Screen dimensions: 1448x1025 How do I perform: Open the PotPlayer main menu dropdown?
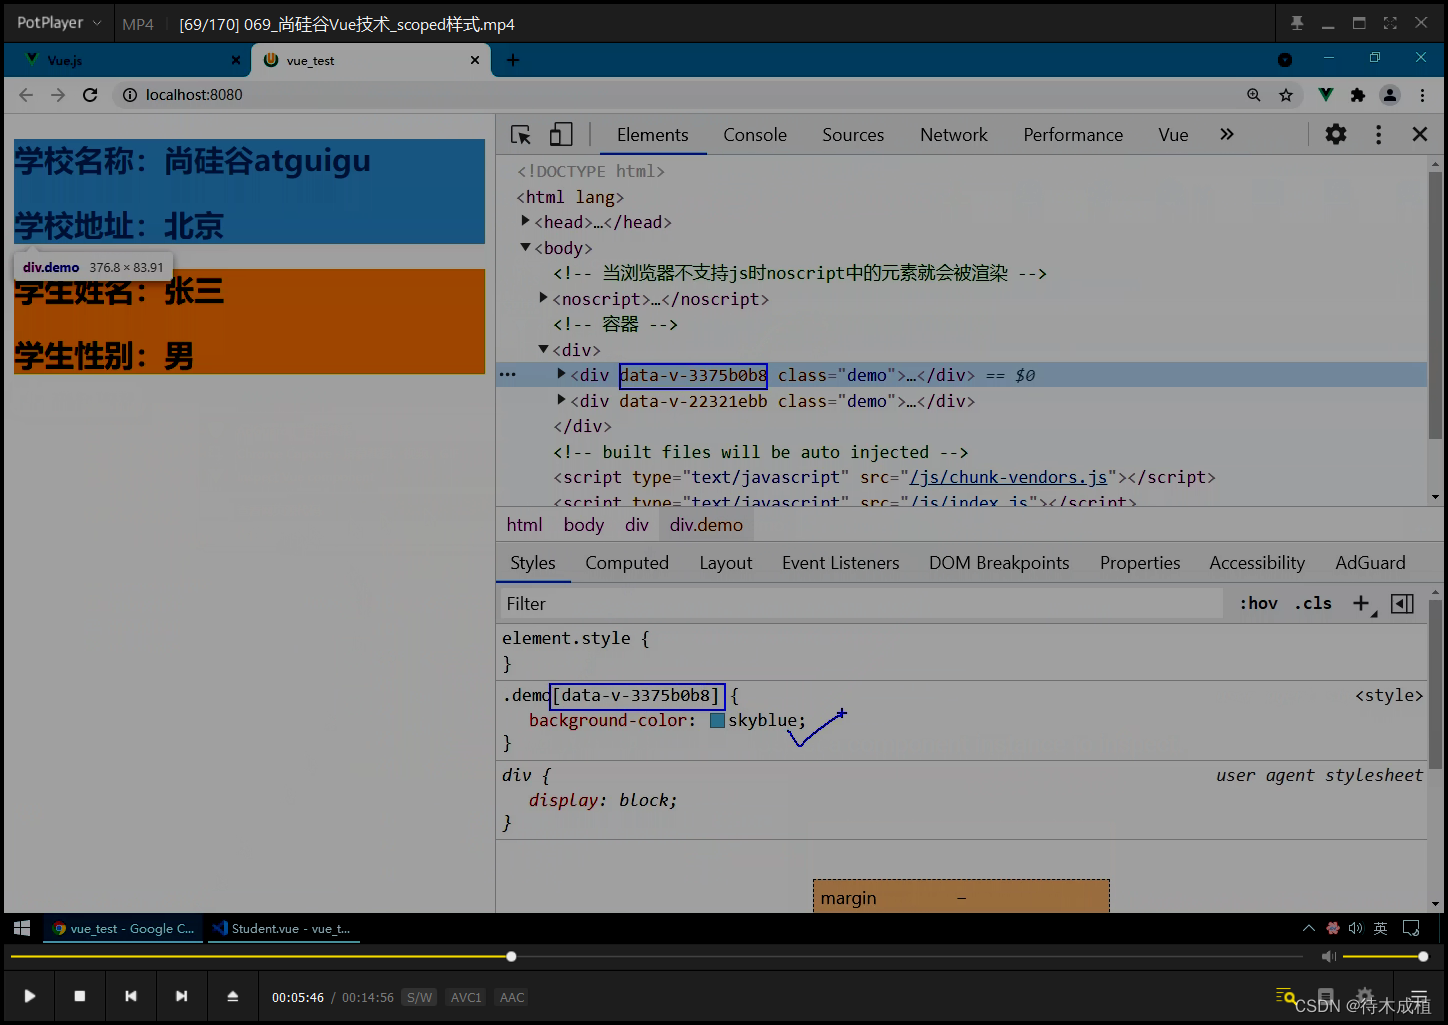pyautogui.click(x=59, y=23)
